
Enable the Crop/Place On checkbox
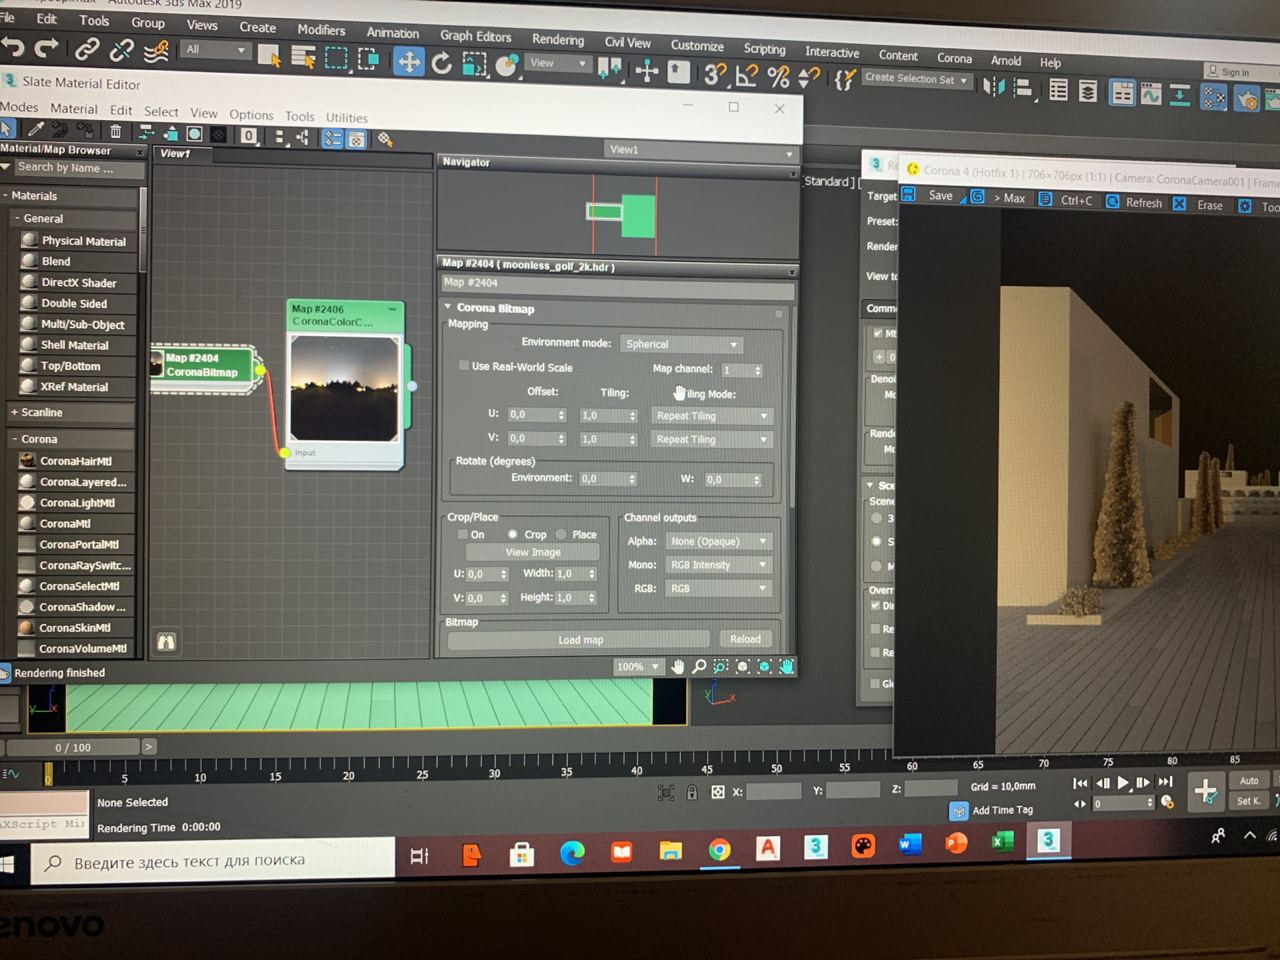coord(462,534)
